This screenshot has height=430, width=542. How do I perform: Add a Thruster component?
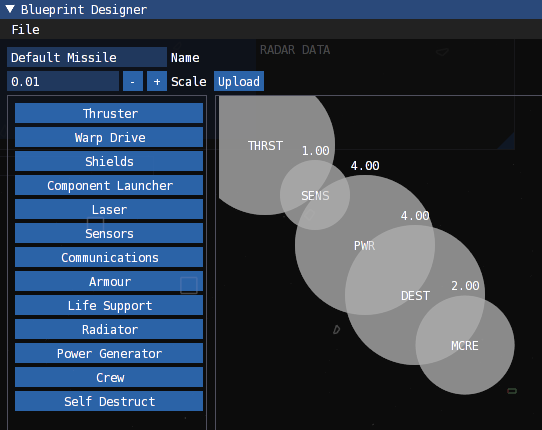pos(109,113)
